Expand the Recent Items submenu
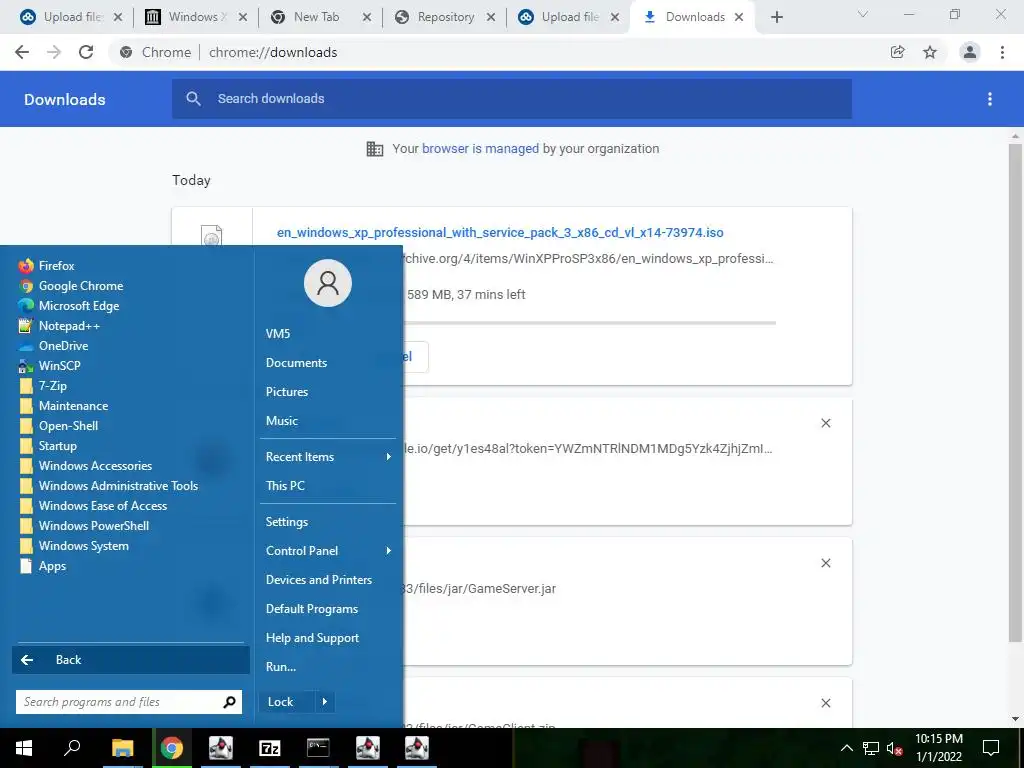 tap(328, 457)
